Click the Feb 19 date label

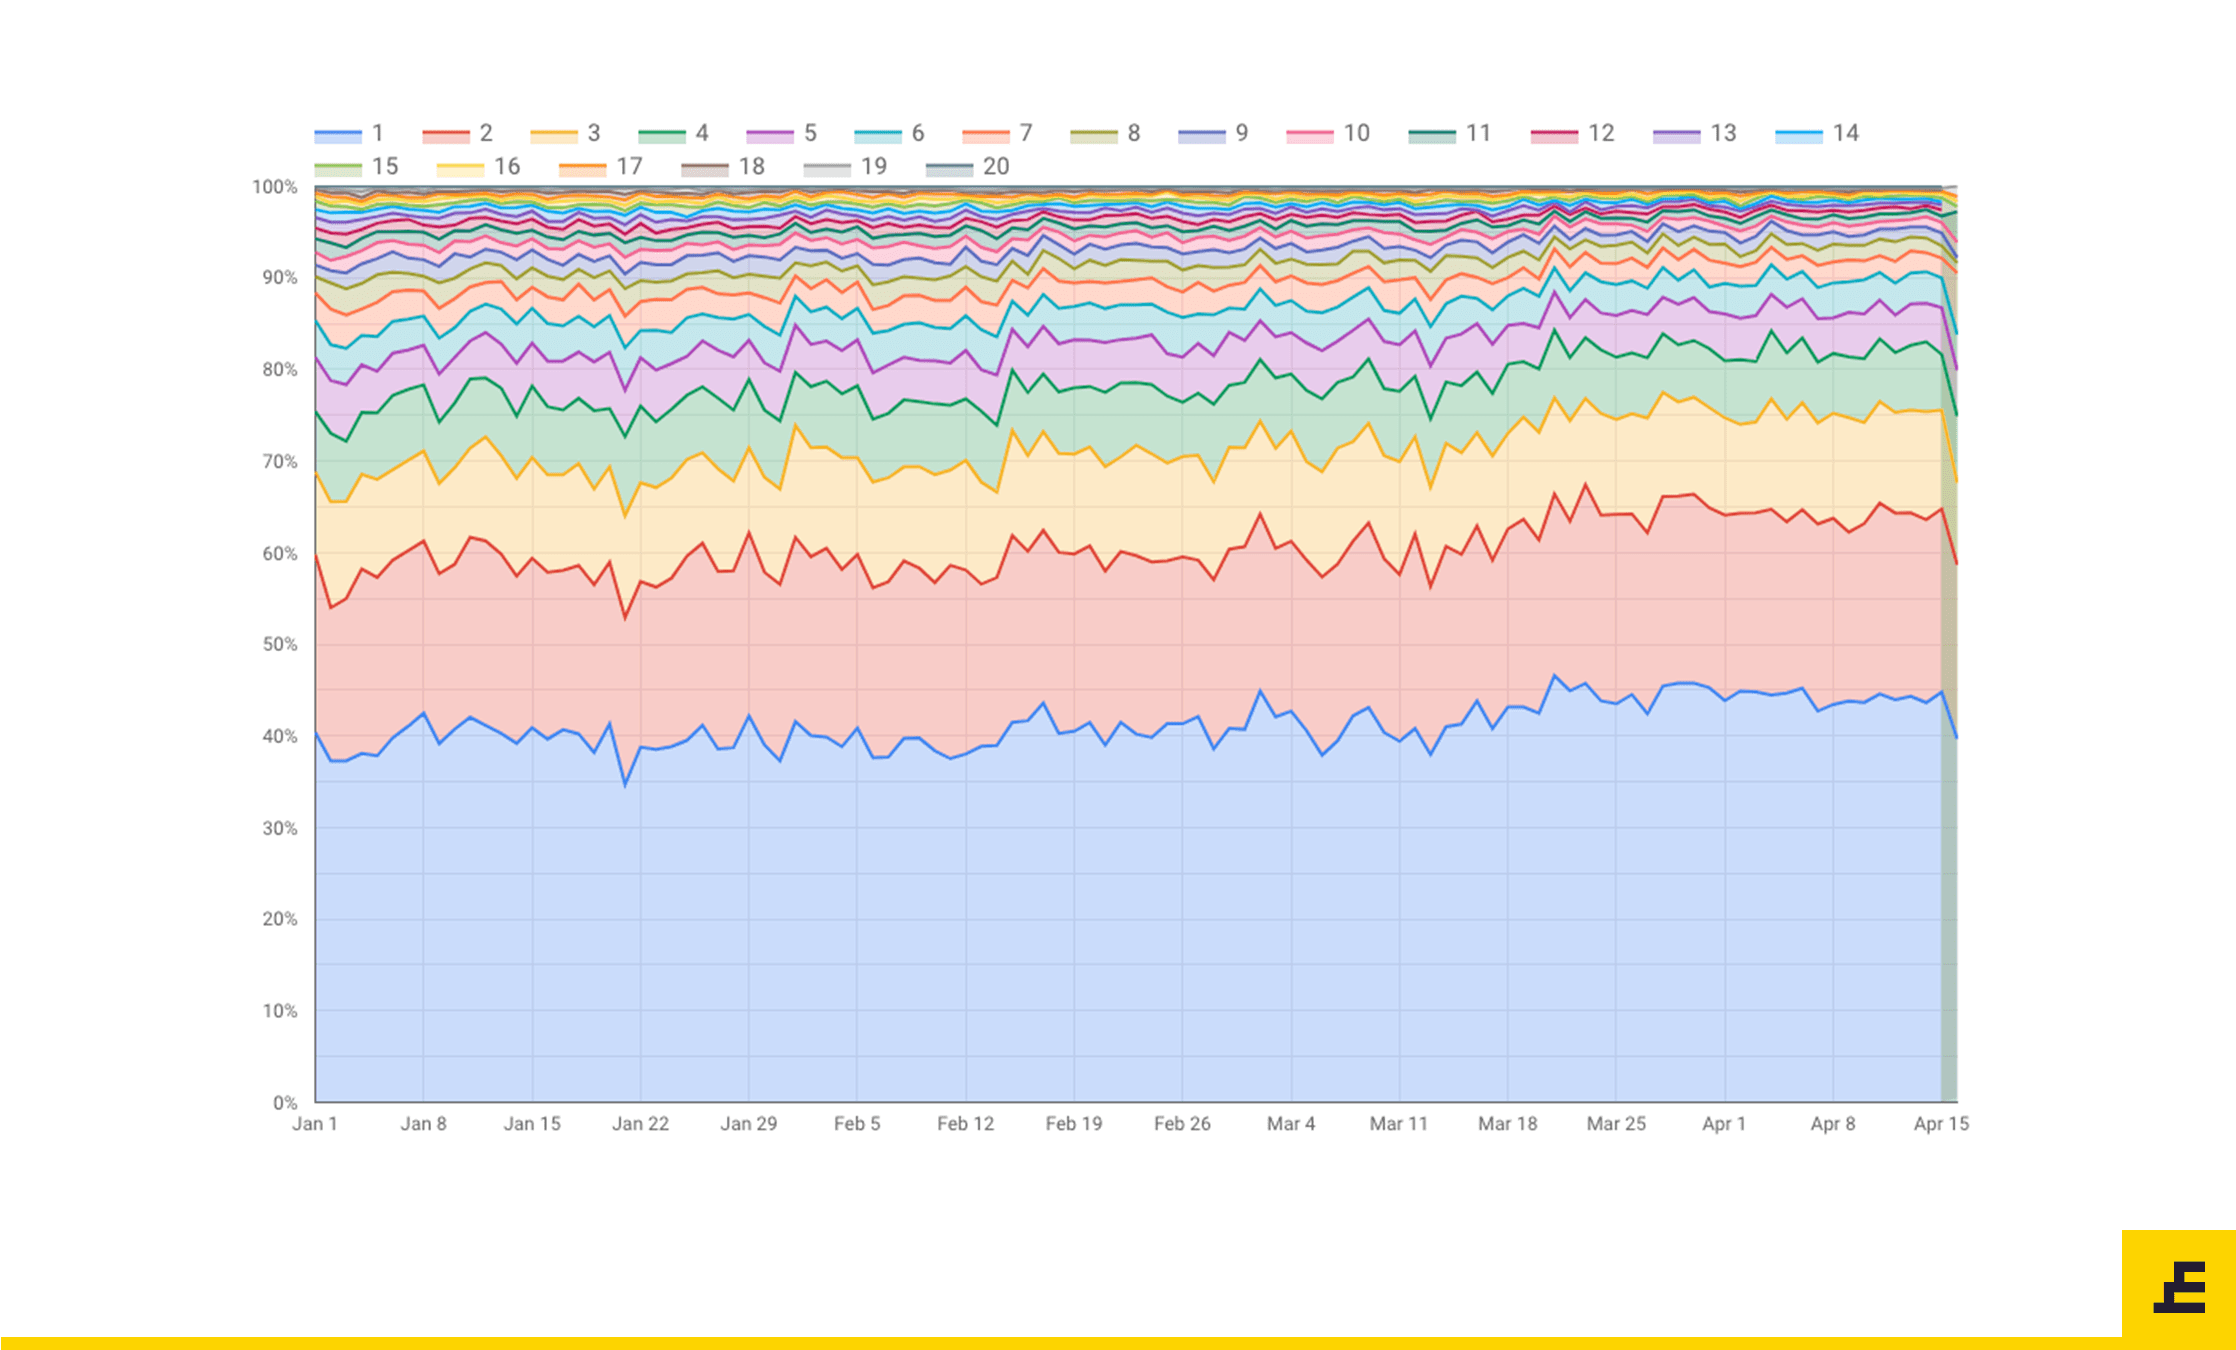(x=1074, y=1124)
